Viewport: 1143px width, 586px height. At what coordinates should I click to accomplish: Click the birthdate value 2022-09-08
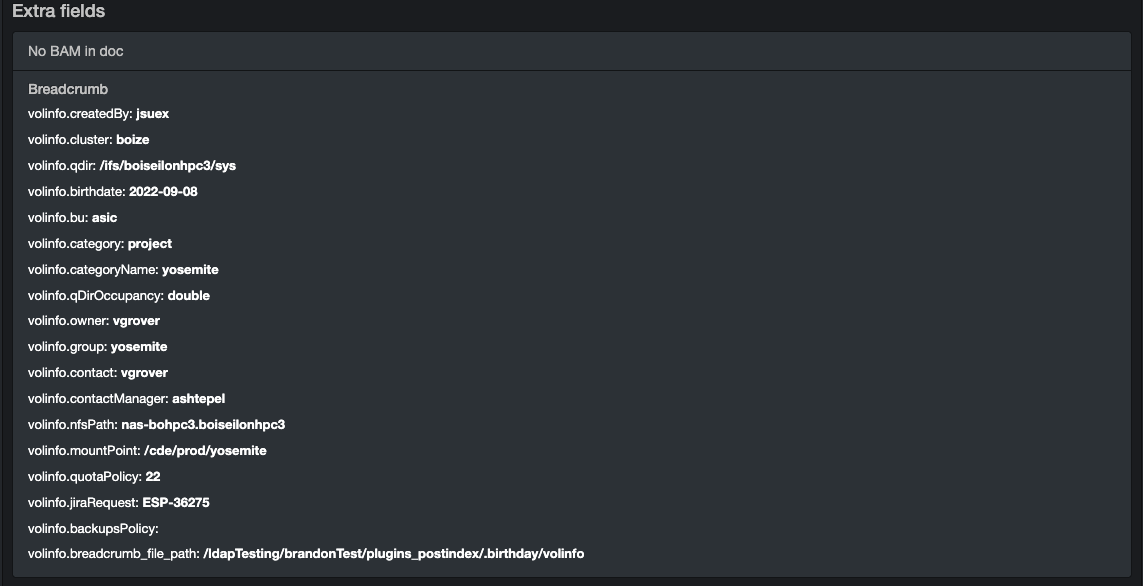coord(163,192)
